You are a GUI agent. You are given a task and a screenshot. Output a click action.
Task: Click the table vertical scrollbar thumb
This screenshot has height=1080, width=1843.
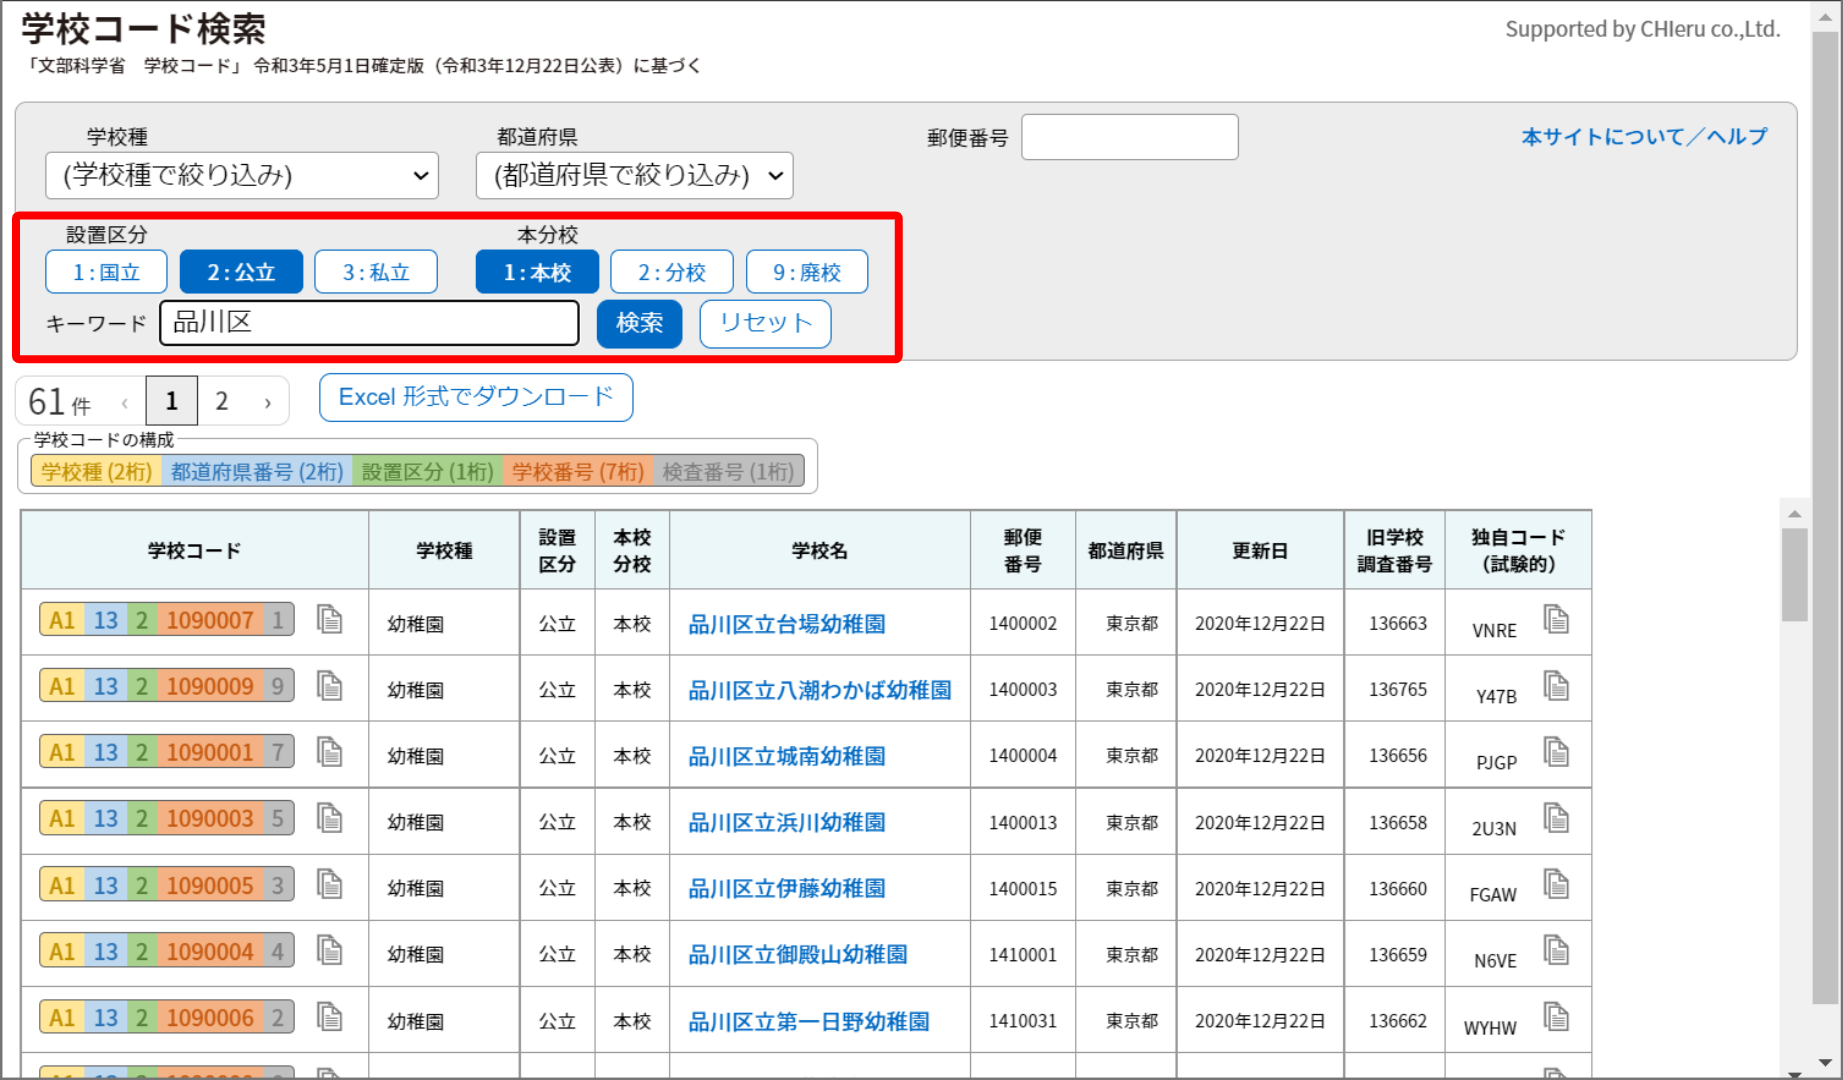(1795, 575)
